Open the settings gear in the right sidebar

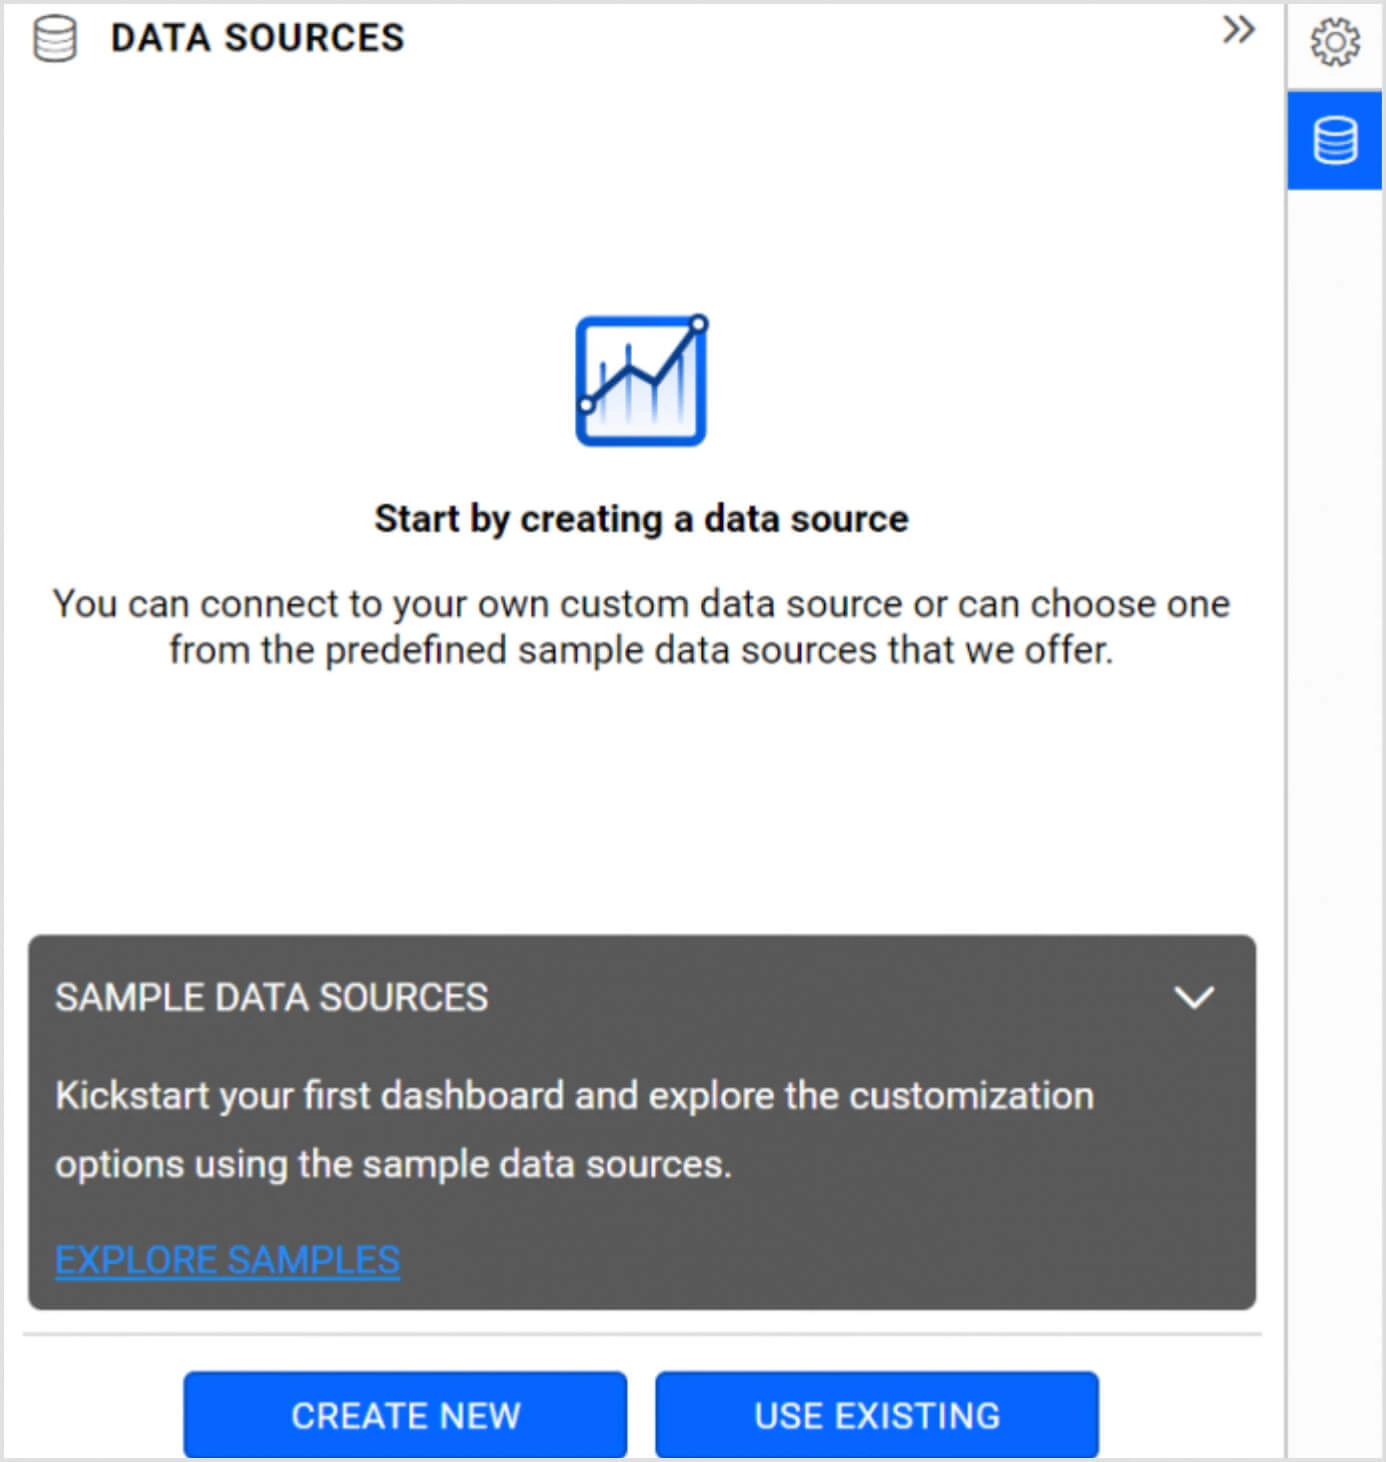(x=1334, y=43)
